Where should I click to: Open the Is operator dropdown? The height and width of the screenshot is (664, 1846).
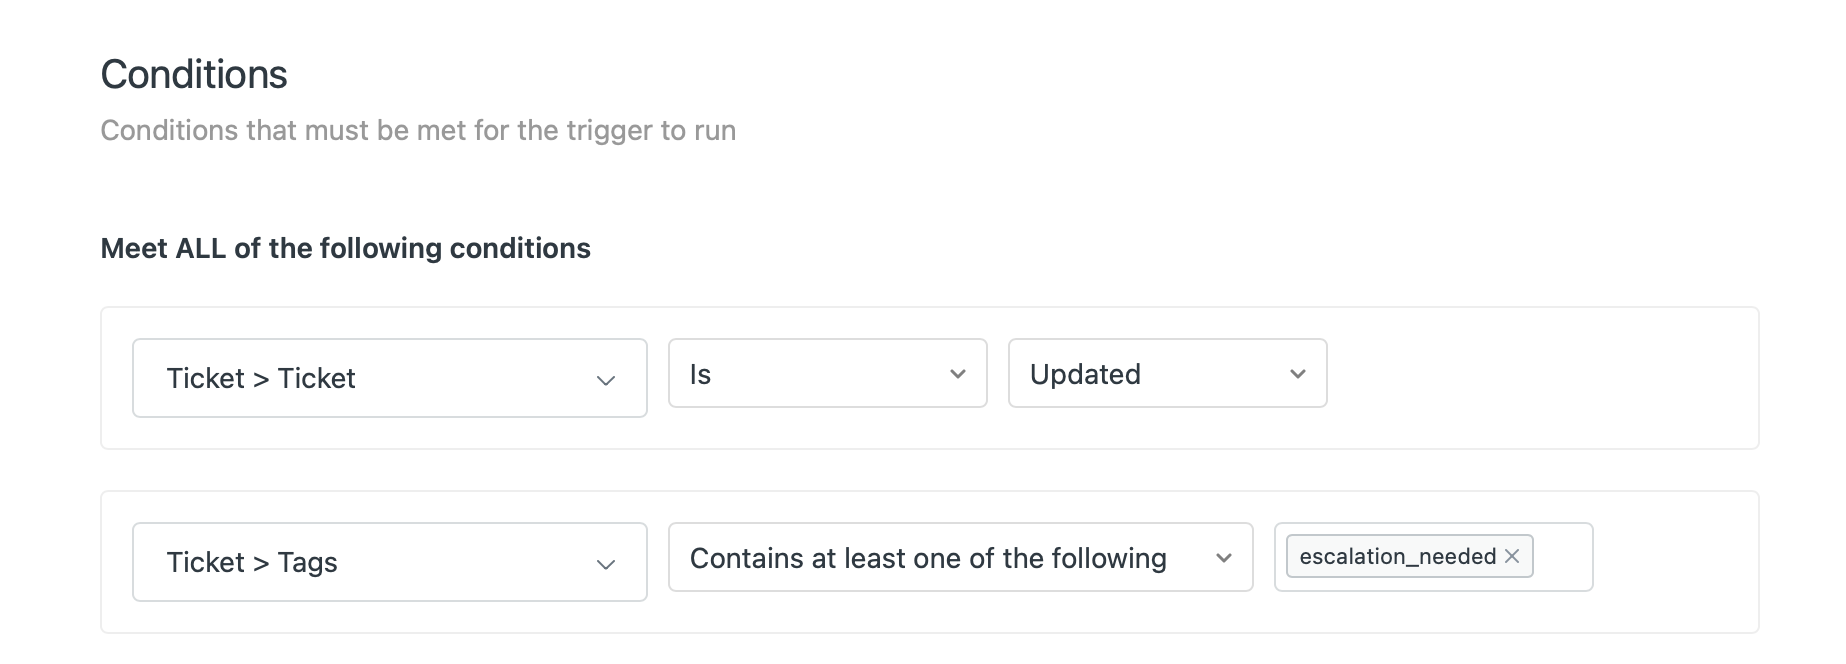827,374
